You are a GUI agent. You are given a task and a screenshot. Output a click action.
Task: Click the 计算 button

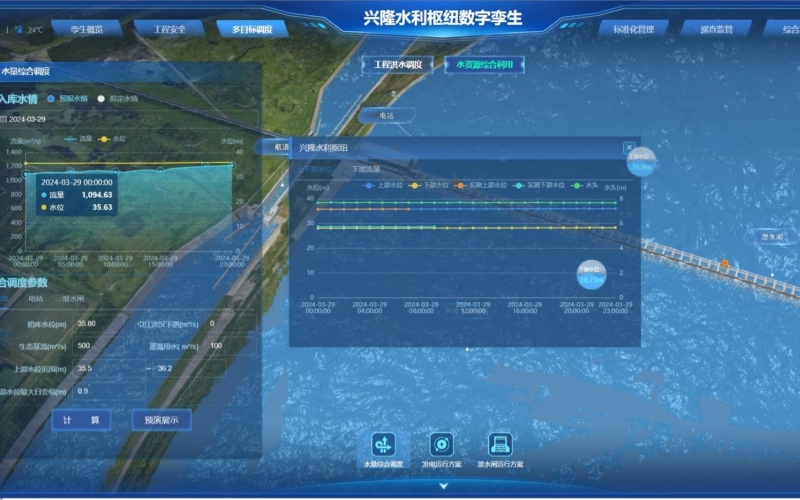81,420
